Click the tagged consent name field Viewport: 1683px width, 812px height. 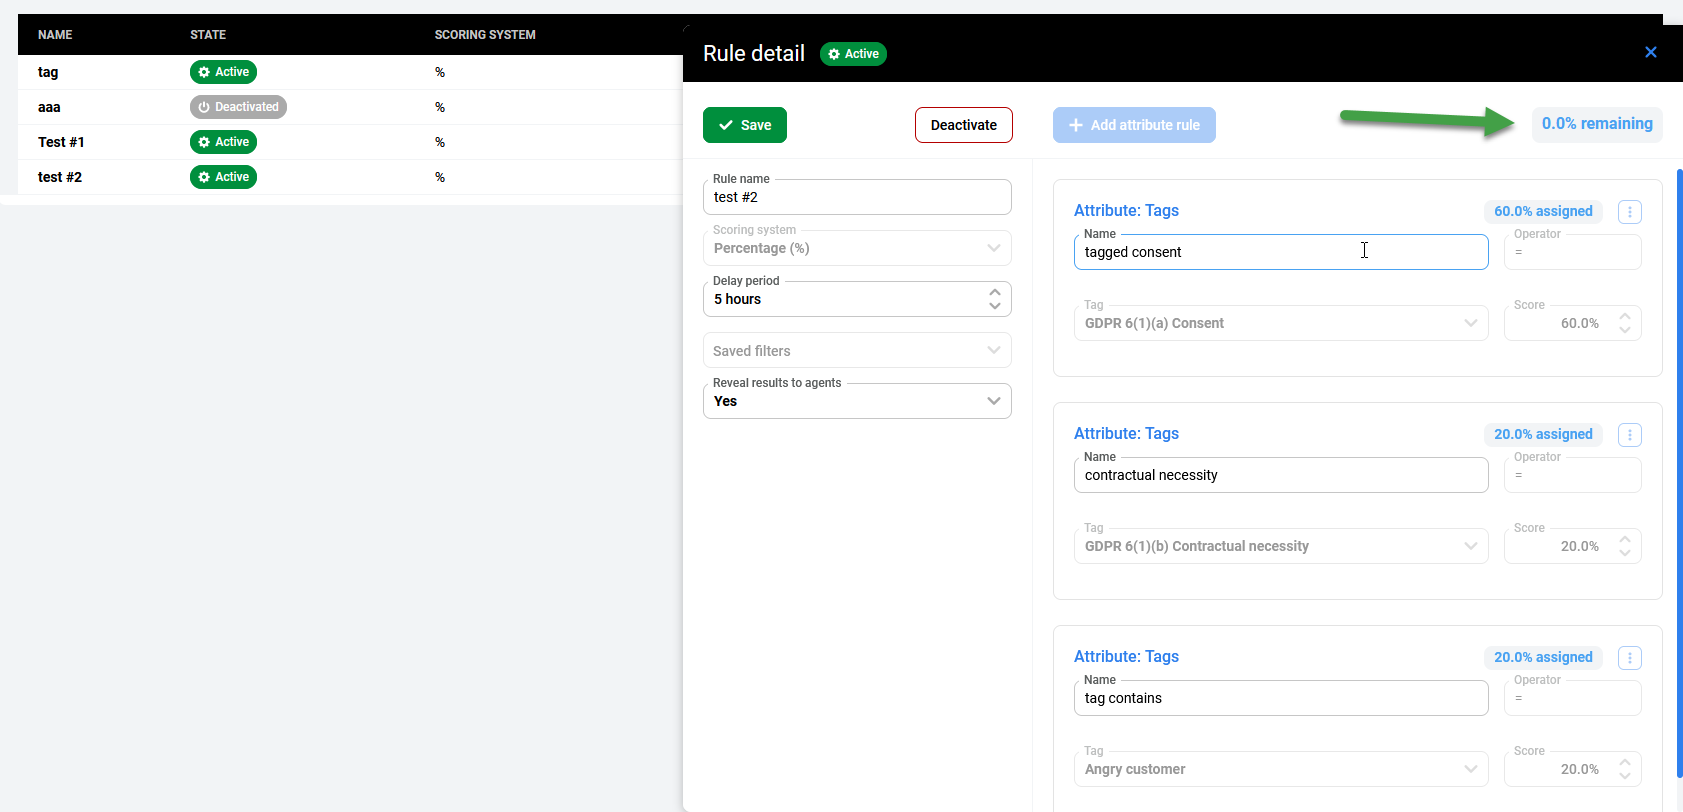pos(1280,252)
